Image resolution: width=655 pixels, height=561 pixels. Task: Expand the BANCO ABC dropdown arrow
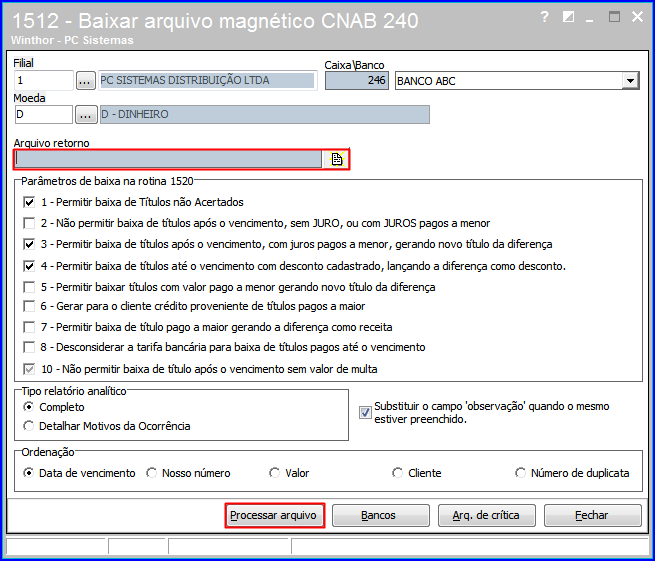(630, 81)
